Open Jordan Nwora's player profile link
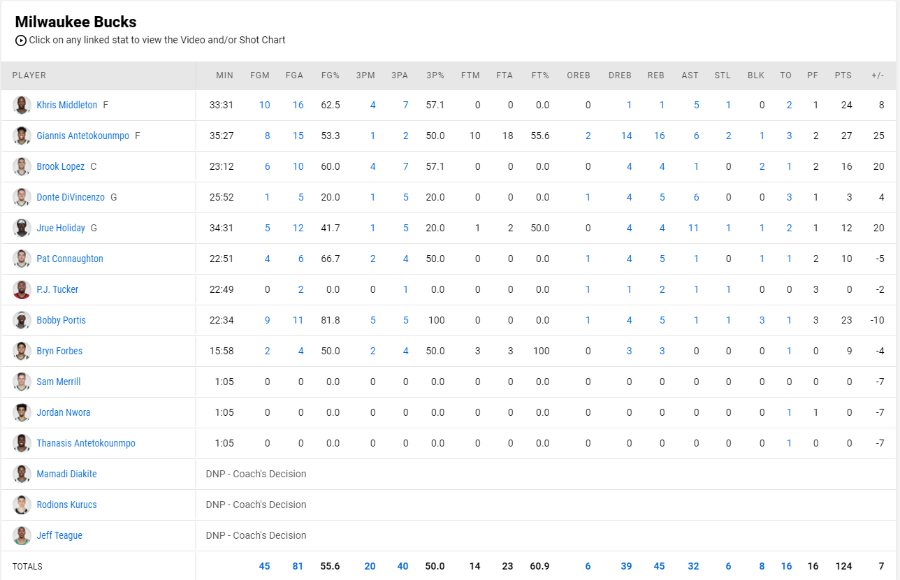Viewport: 900px width, 580px height. click(x=64, y=412)
